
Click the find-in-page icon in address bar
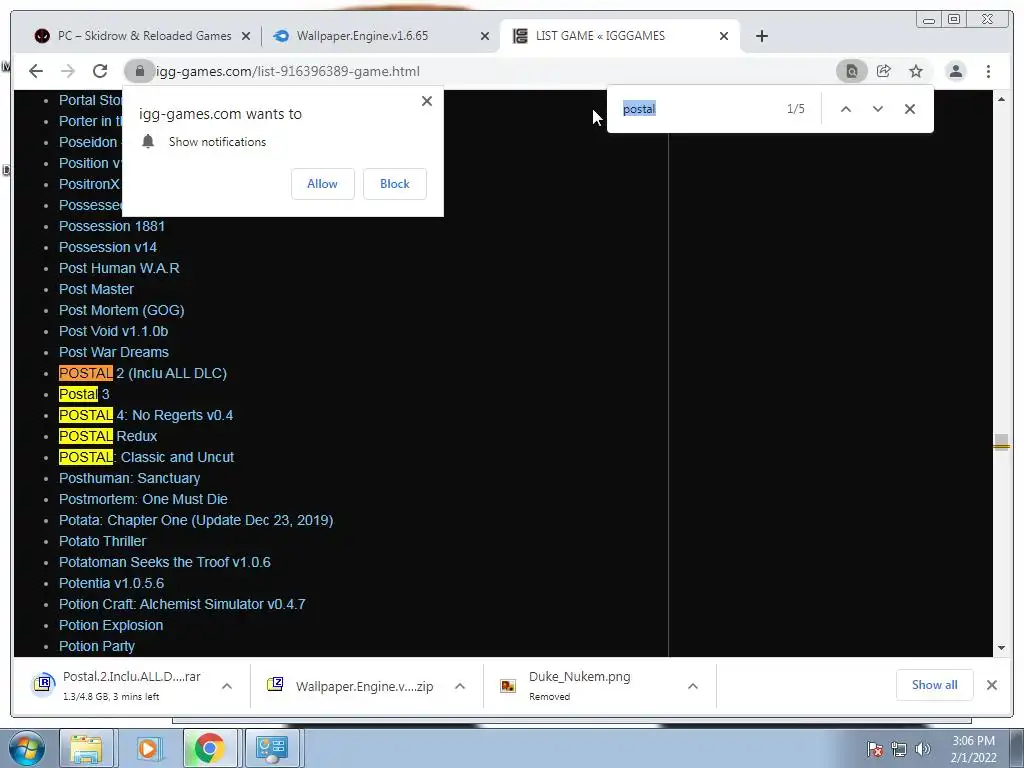coord(852,71)
